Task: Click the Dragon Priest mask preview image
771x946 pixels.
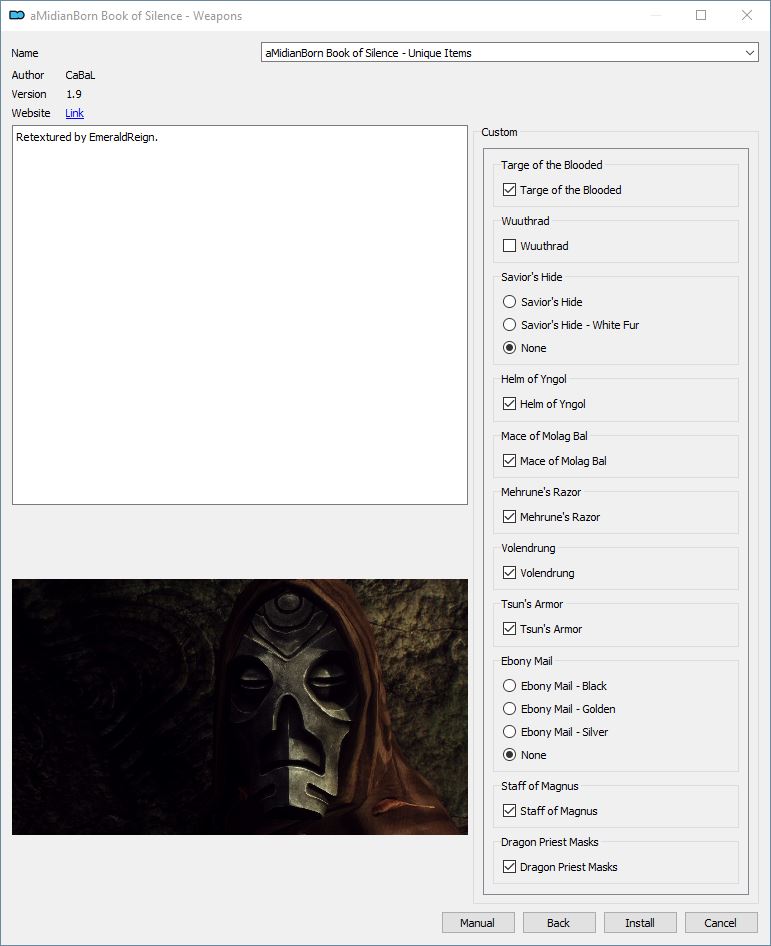Action: (240, 707)
